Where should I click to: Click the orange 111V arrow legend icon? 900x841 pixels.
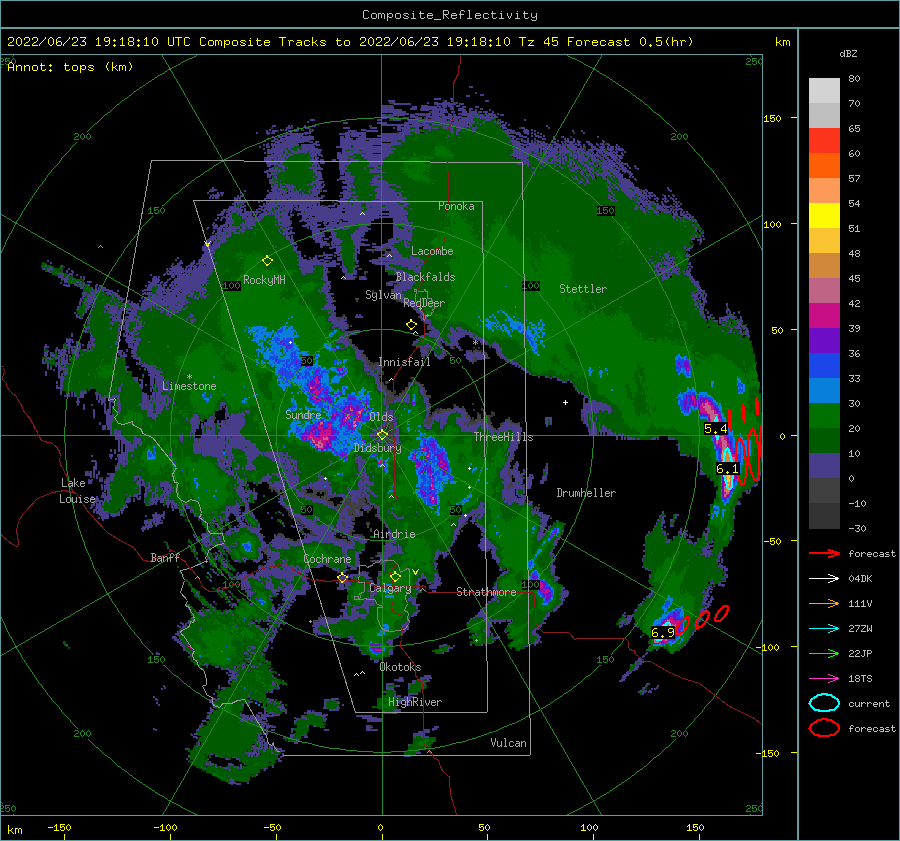(824, 603)
